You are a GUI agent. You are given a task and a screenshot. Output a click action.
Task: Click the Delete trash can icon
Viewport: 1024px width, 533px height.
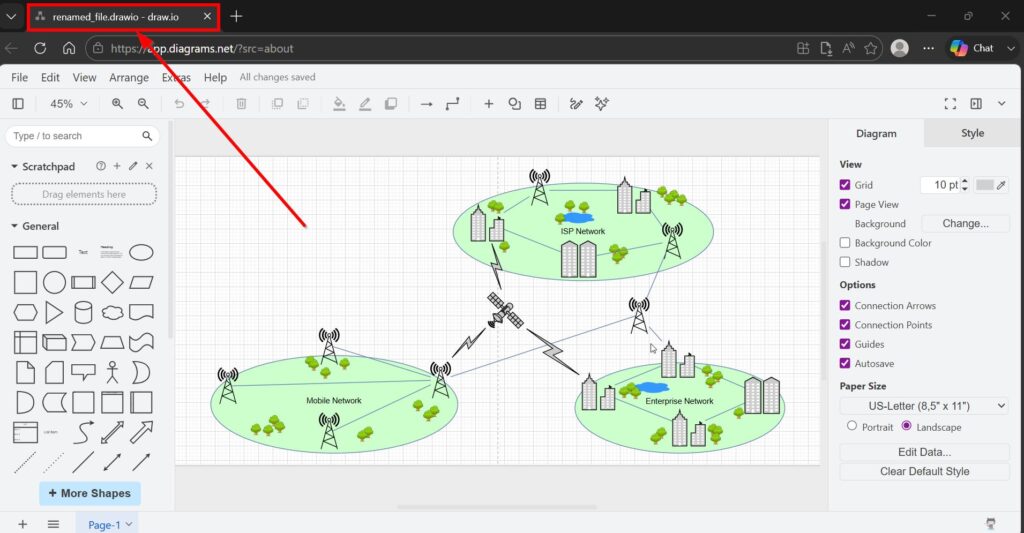pos(241,104)
